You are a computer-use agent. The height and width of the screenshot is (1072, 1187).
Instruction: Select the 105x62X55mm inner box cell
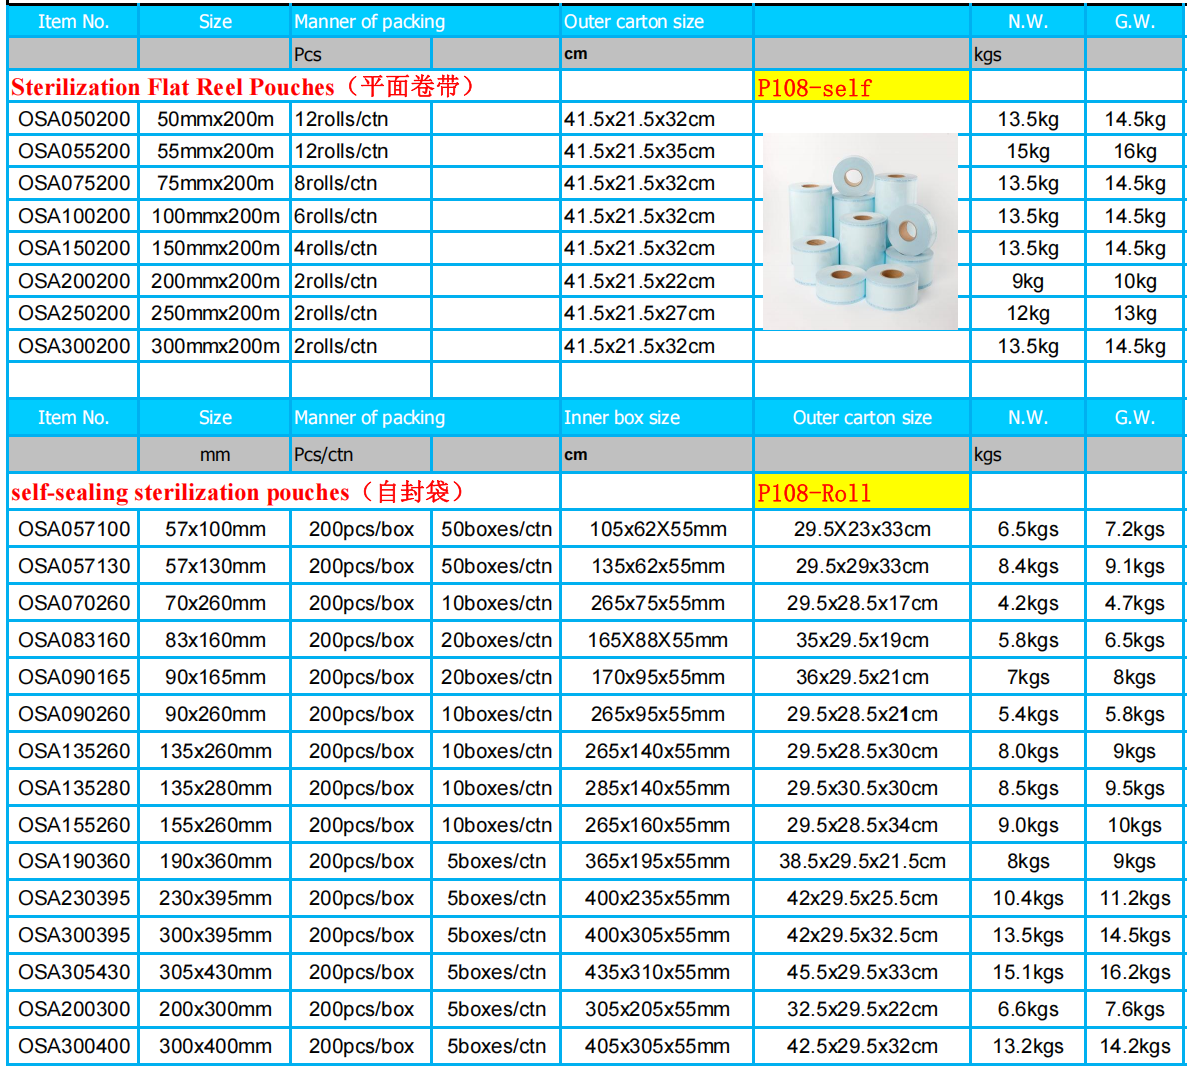click(x=657, y=529)
